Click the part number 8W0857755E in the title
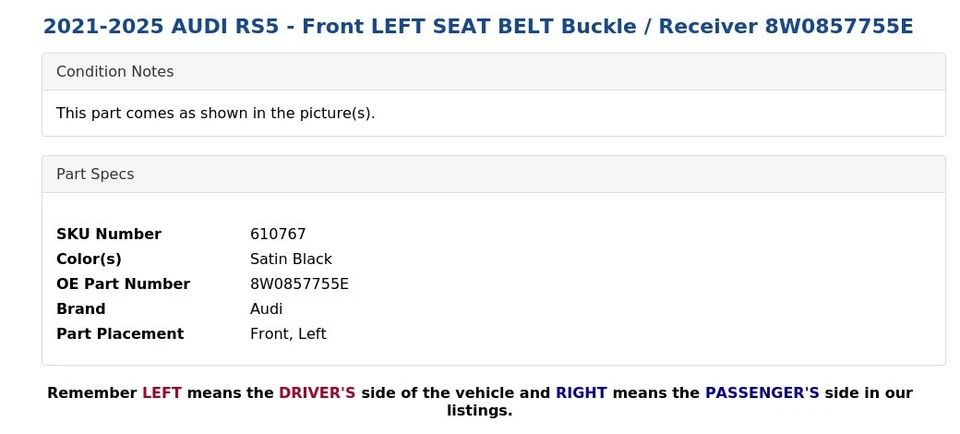Image resolution: width=960 pixels, height=434 pixels. click(838, 26)
